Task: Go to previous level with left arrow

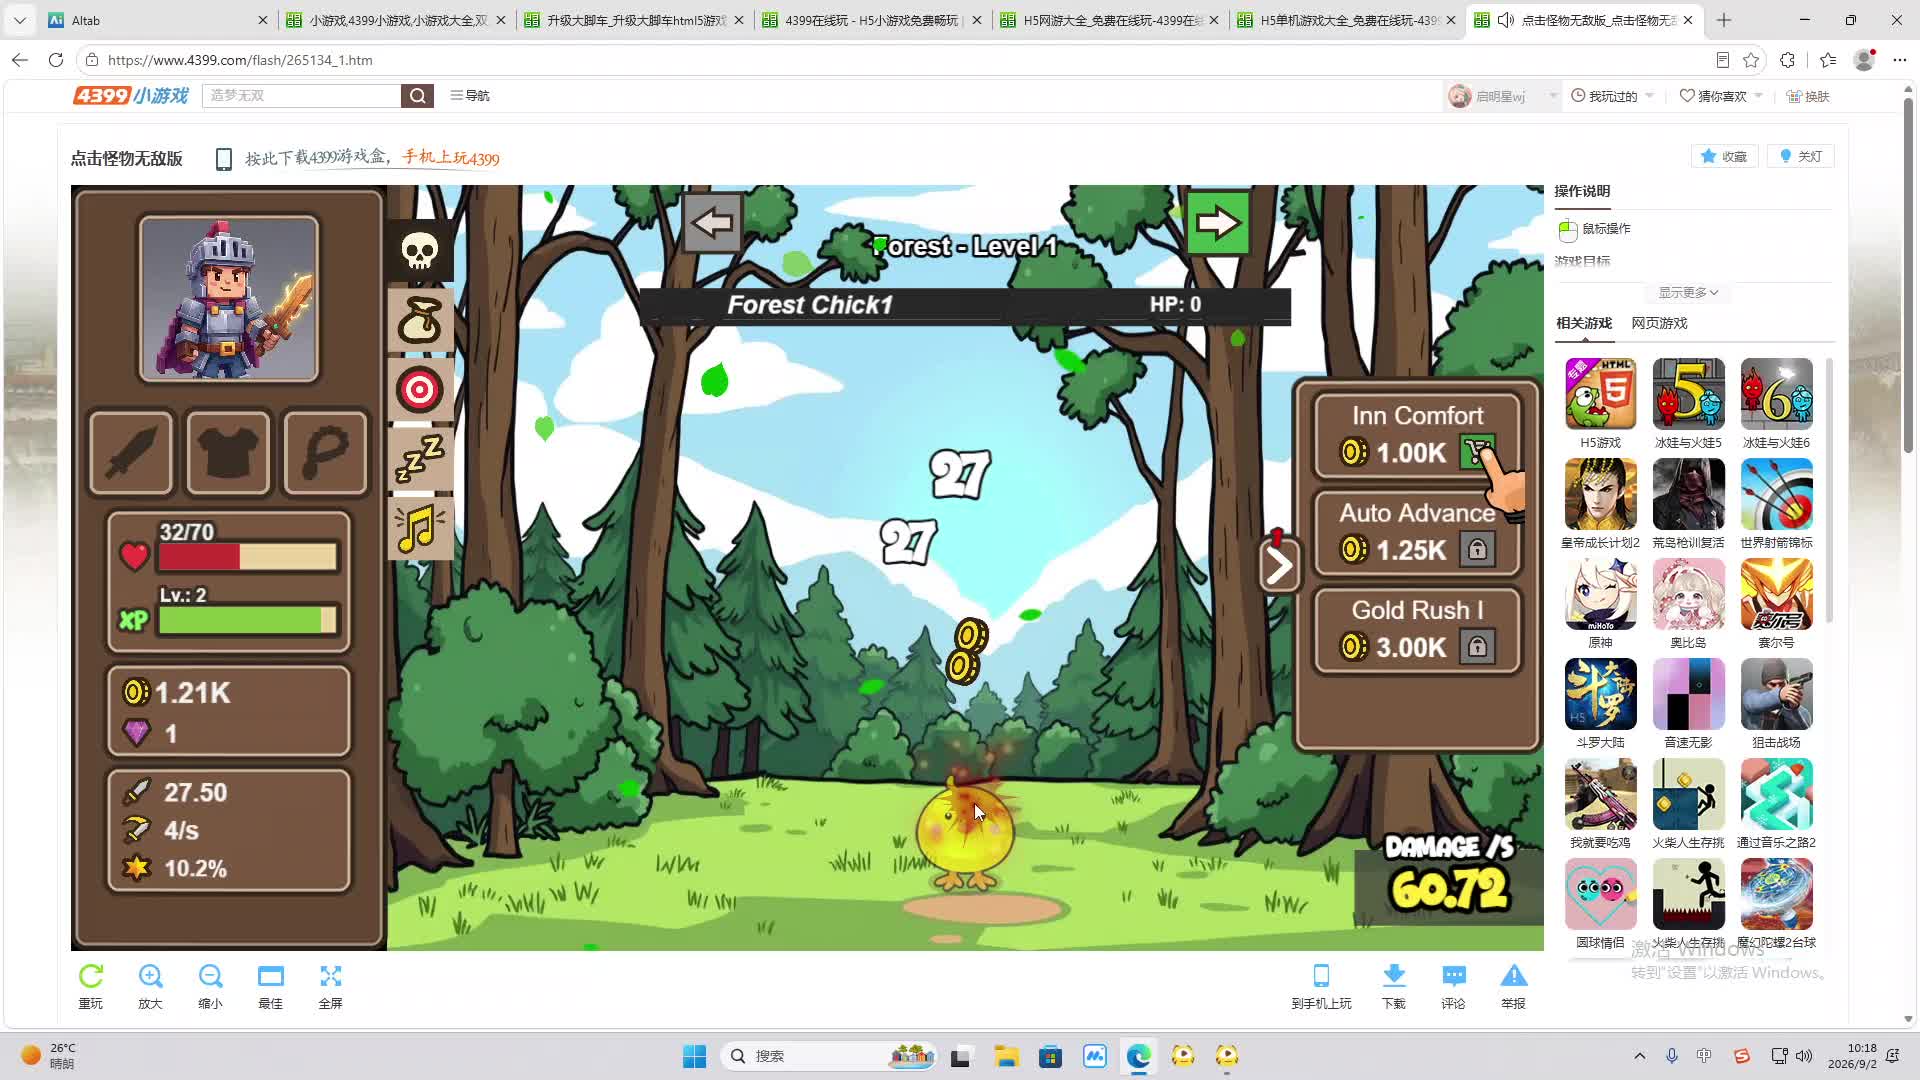Action: (712, 222)
